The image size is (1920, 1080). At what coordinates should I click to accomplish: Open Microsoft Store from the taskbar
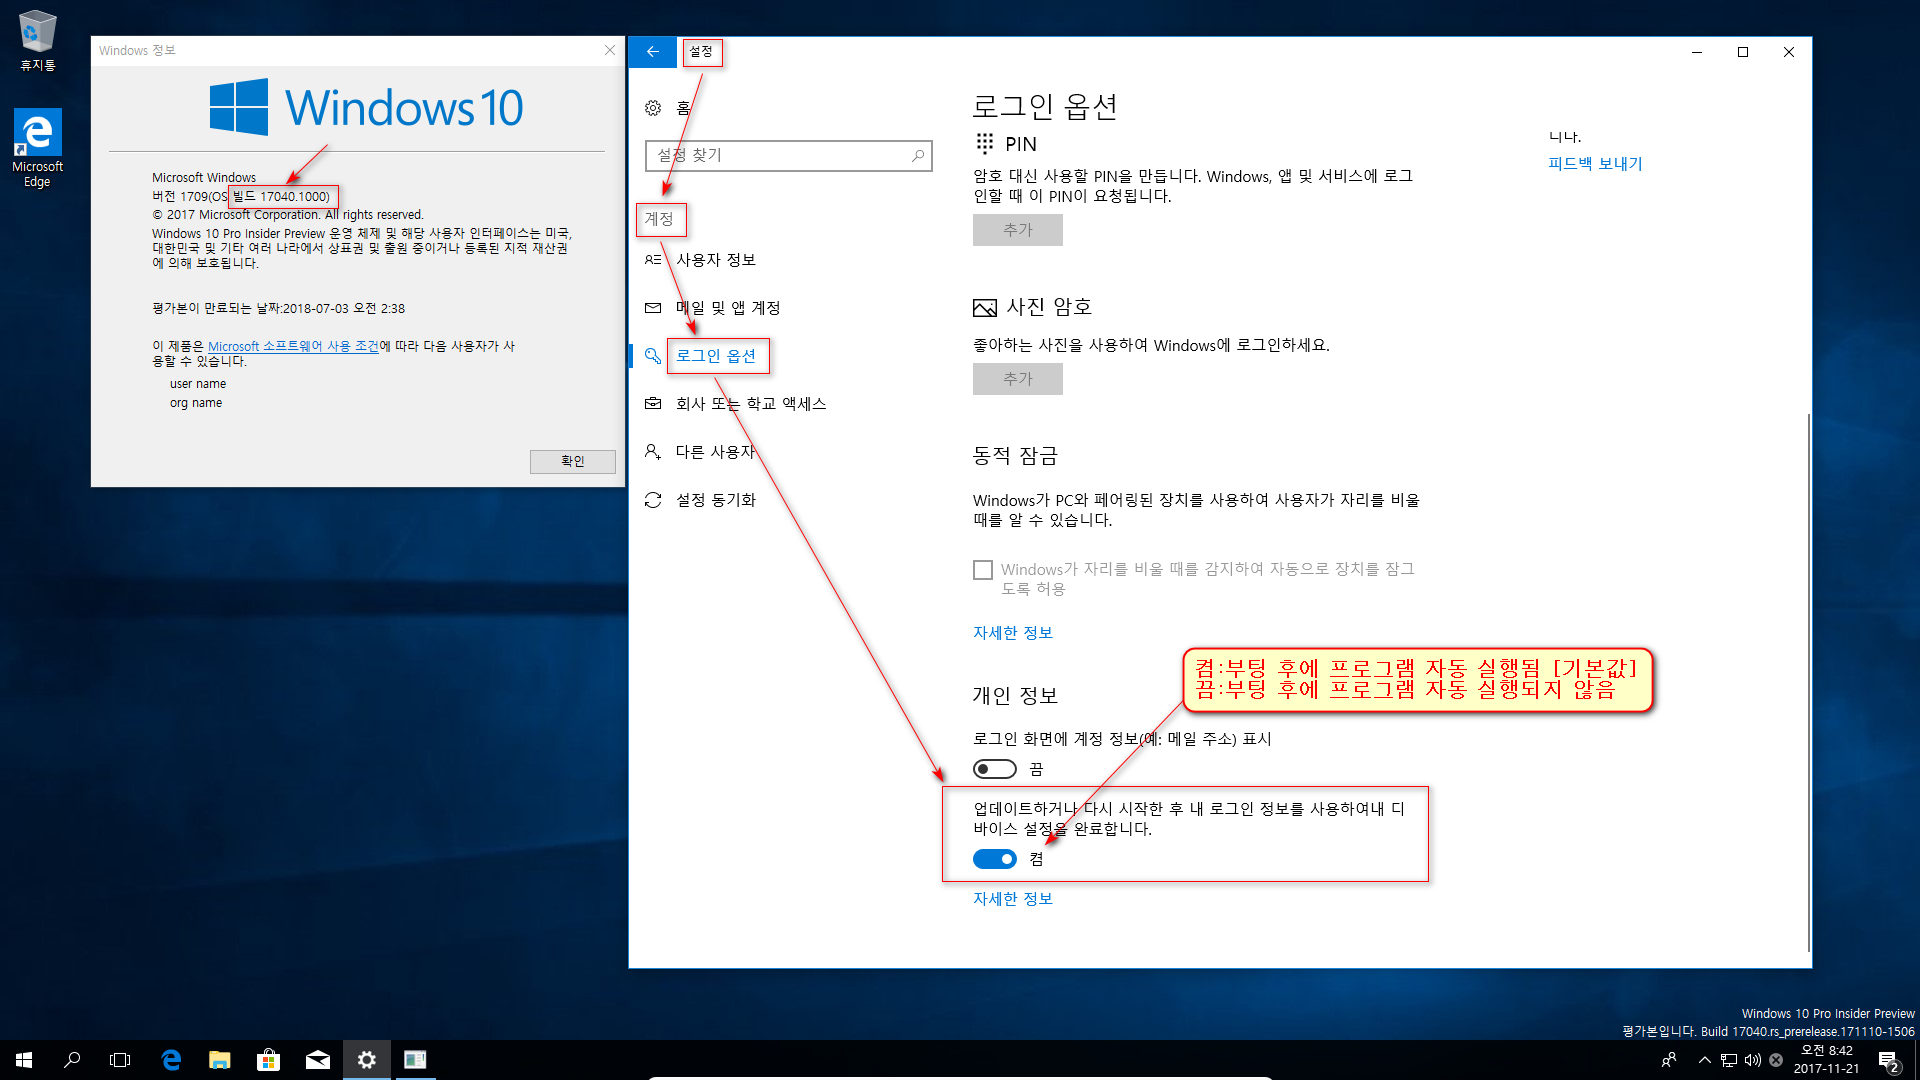(268, 1060)
